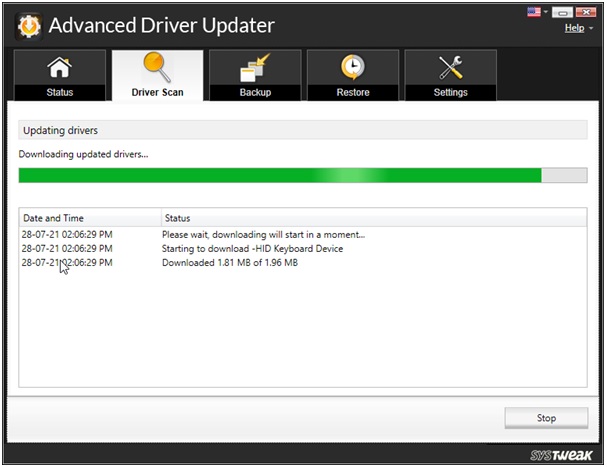Switch to the Status tab label

(x=60, y=93)
